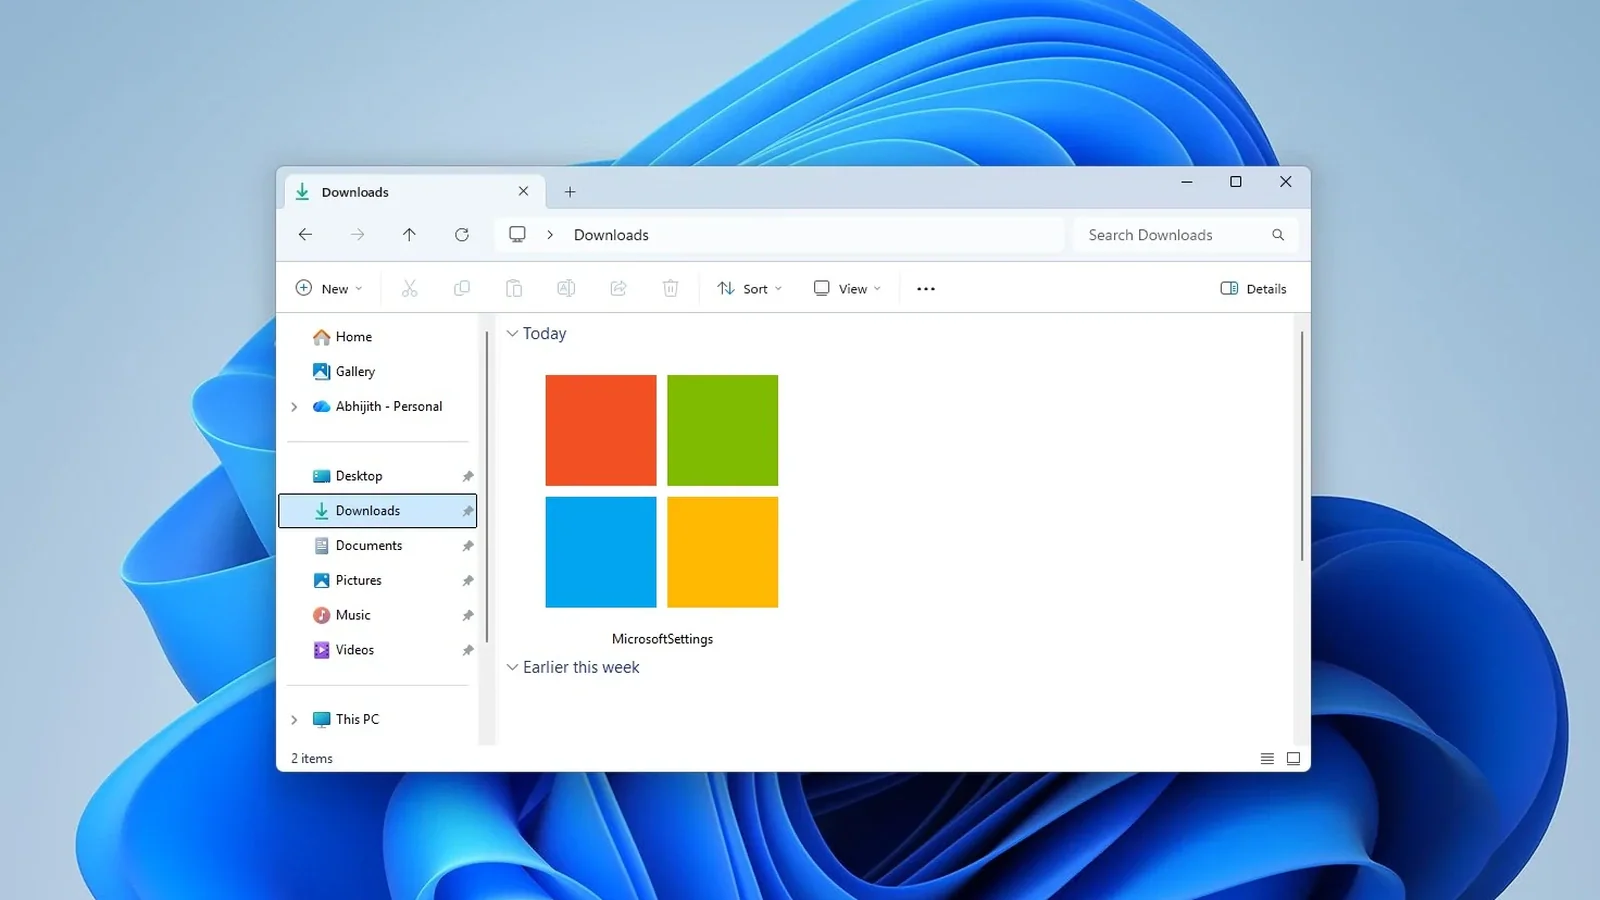Click the file list vertical scrollbar
This screenshot has height=900, width=1600.
point(1301,446)
